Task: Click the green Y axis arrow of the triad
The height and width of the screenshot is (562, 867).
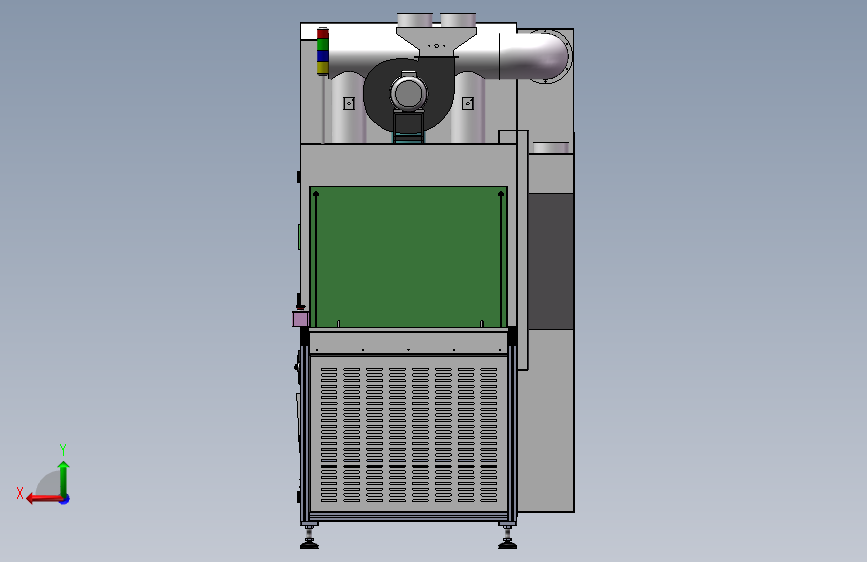Action: pos(64,478)
